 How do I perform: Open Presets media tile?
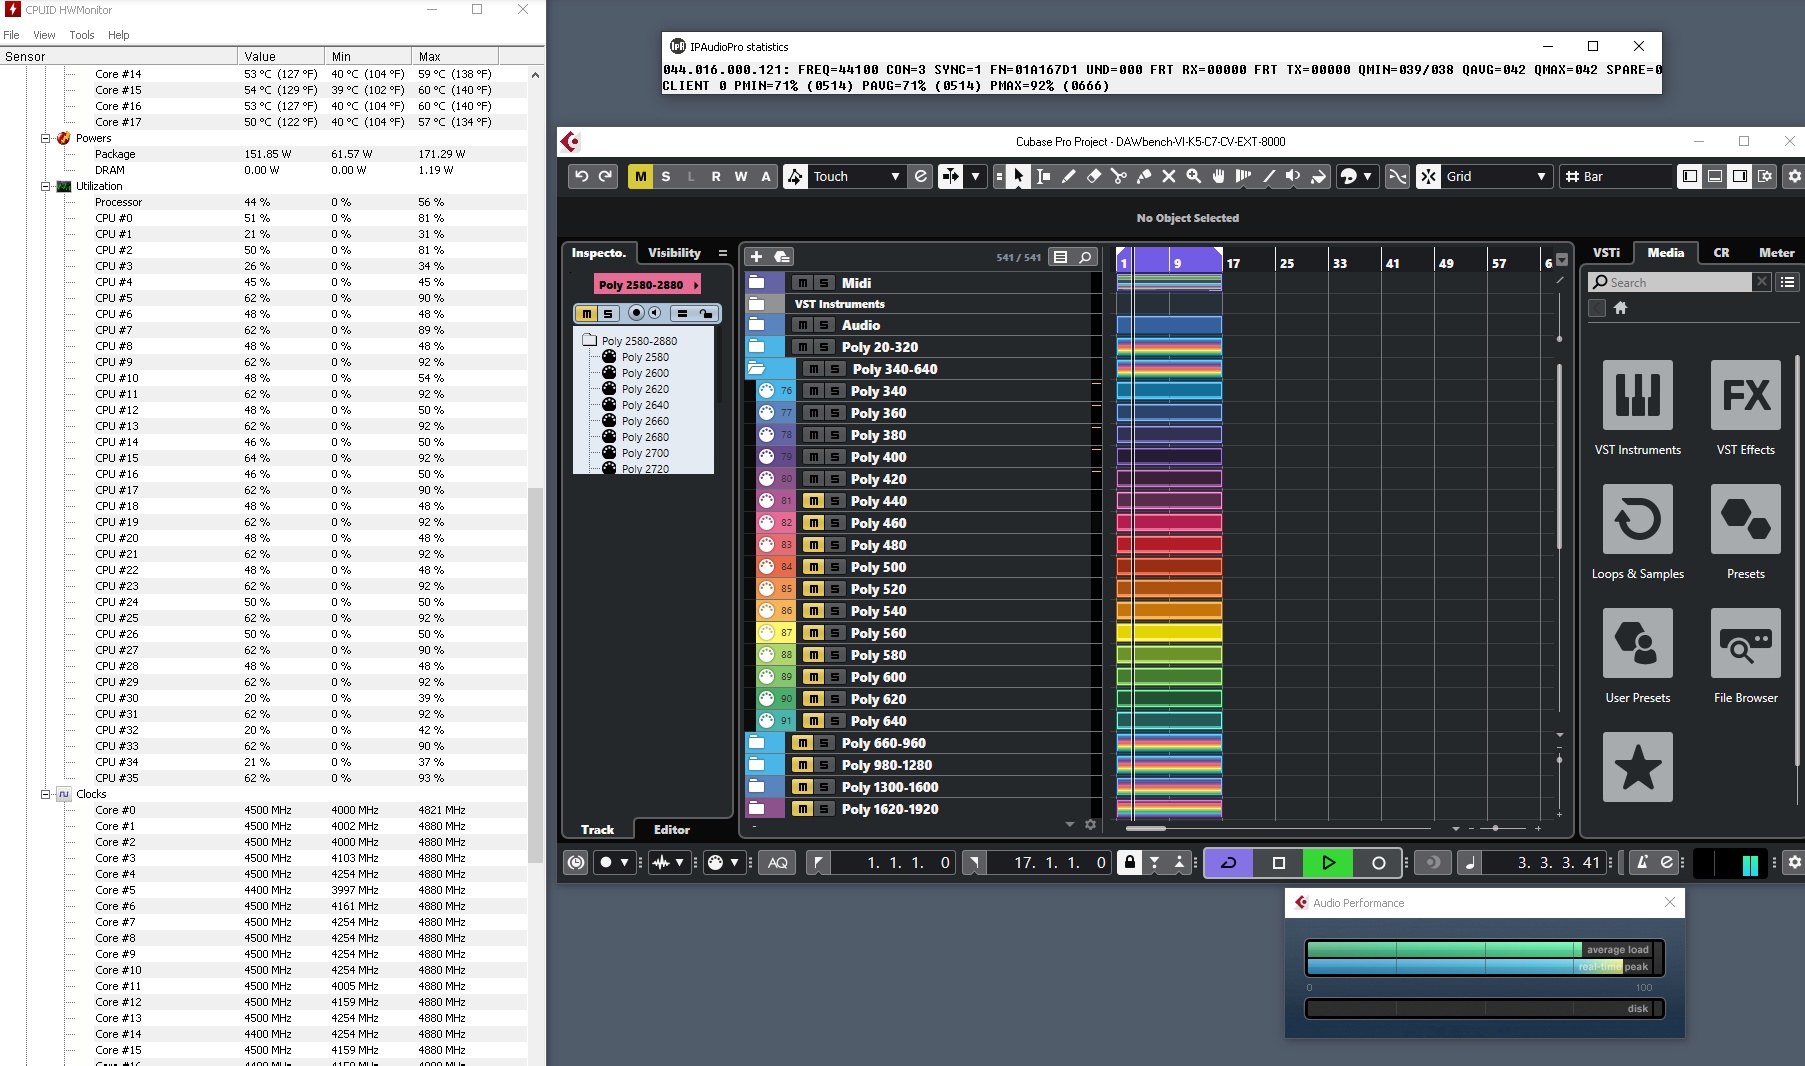pyautogui.click(x=1746, y=532)
